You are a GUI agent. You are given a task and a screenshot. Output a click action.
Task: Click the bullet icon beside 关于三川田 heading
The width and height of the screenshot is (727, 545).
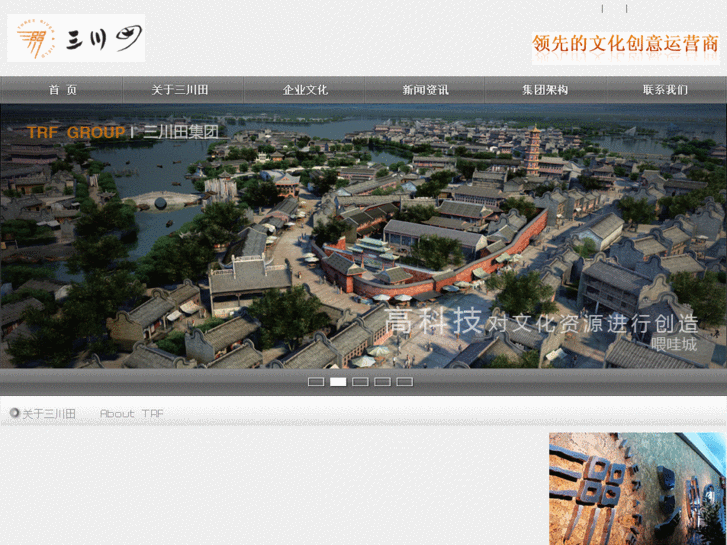tap(14, 412)
